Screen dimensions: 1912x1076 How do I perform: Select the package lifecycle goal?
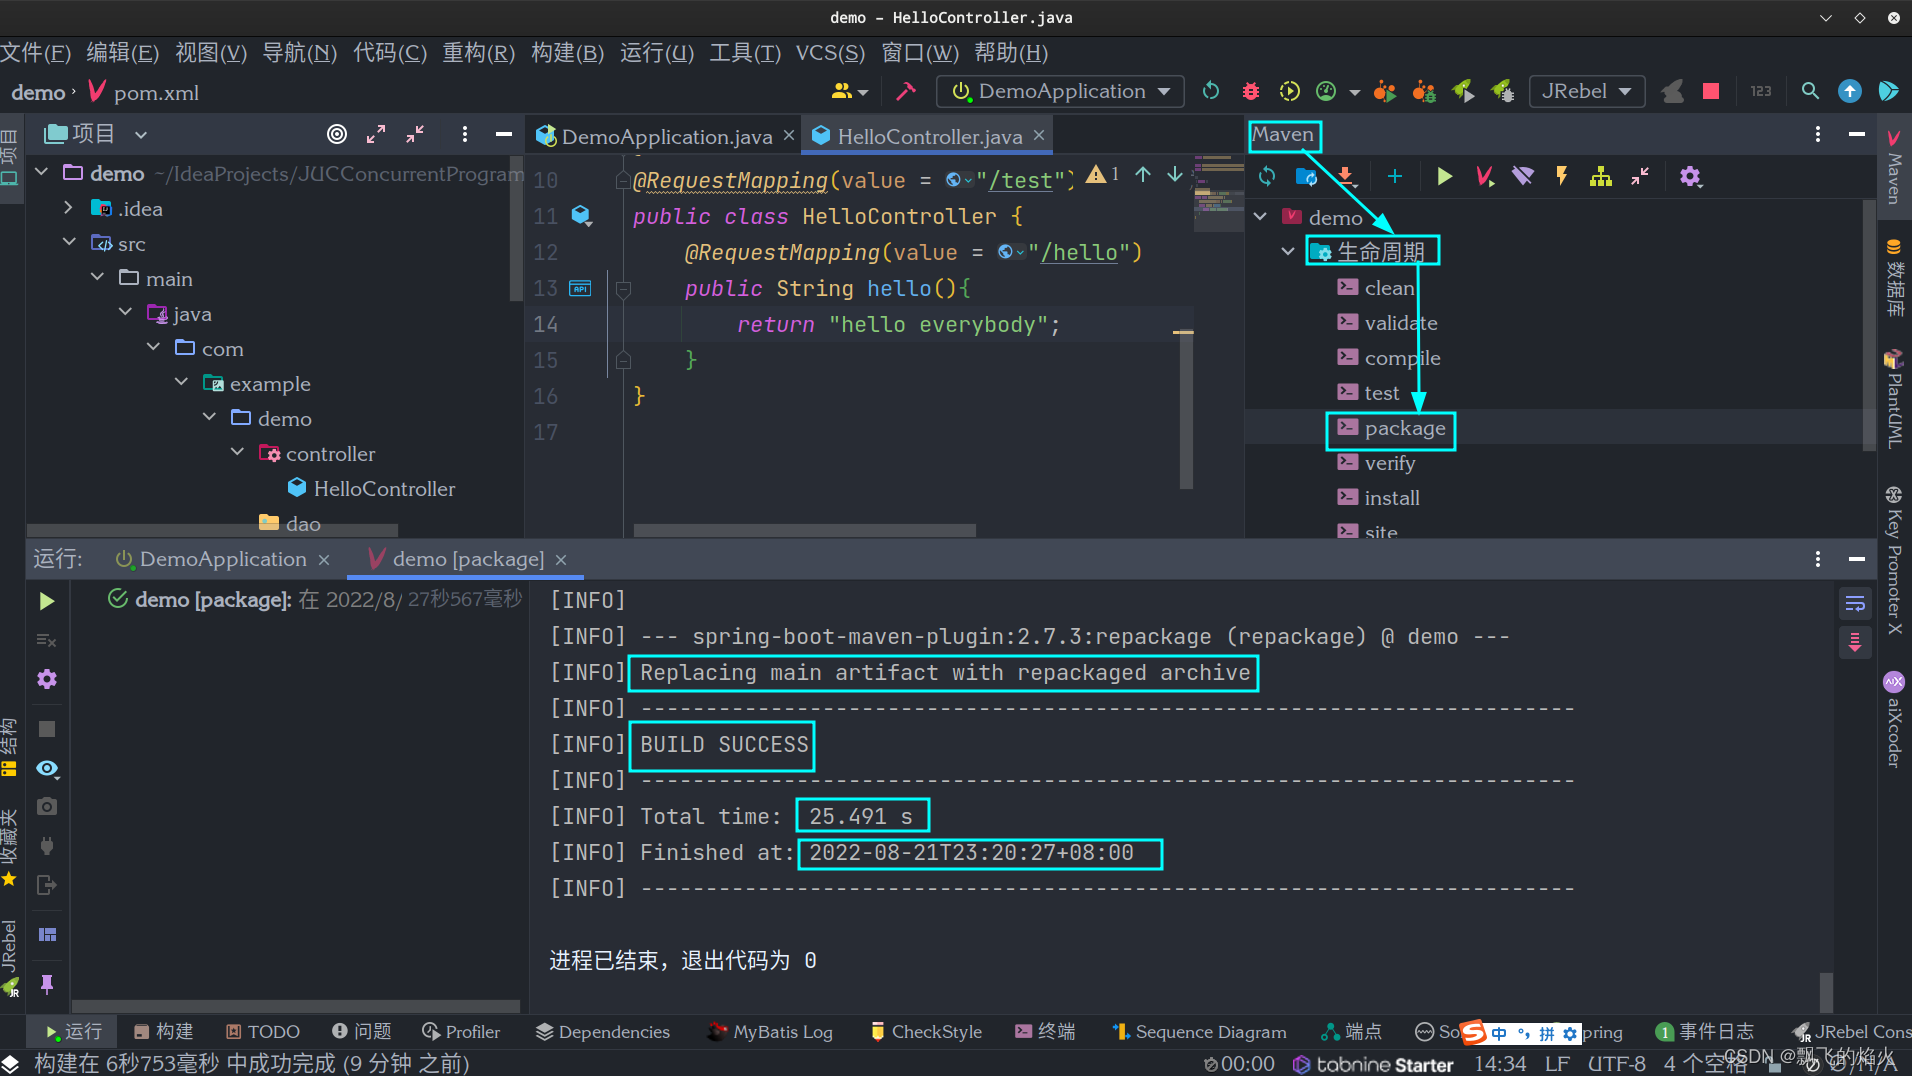pyautogui.click(x=1404, y=428)
